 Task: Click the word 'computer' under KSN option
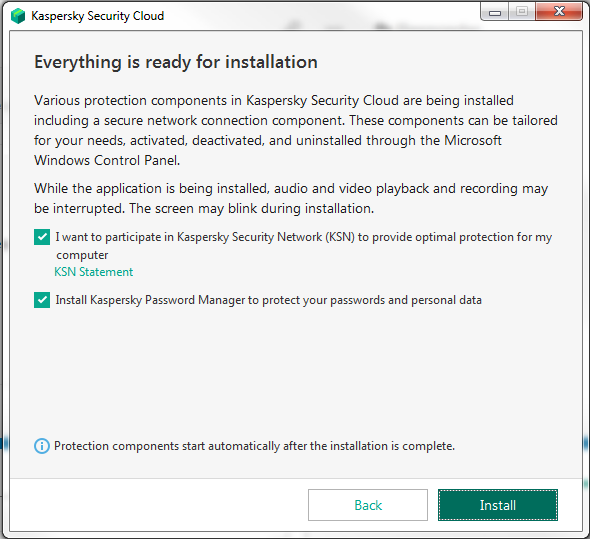pyautogui.click(x=82, y=255)
